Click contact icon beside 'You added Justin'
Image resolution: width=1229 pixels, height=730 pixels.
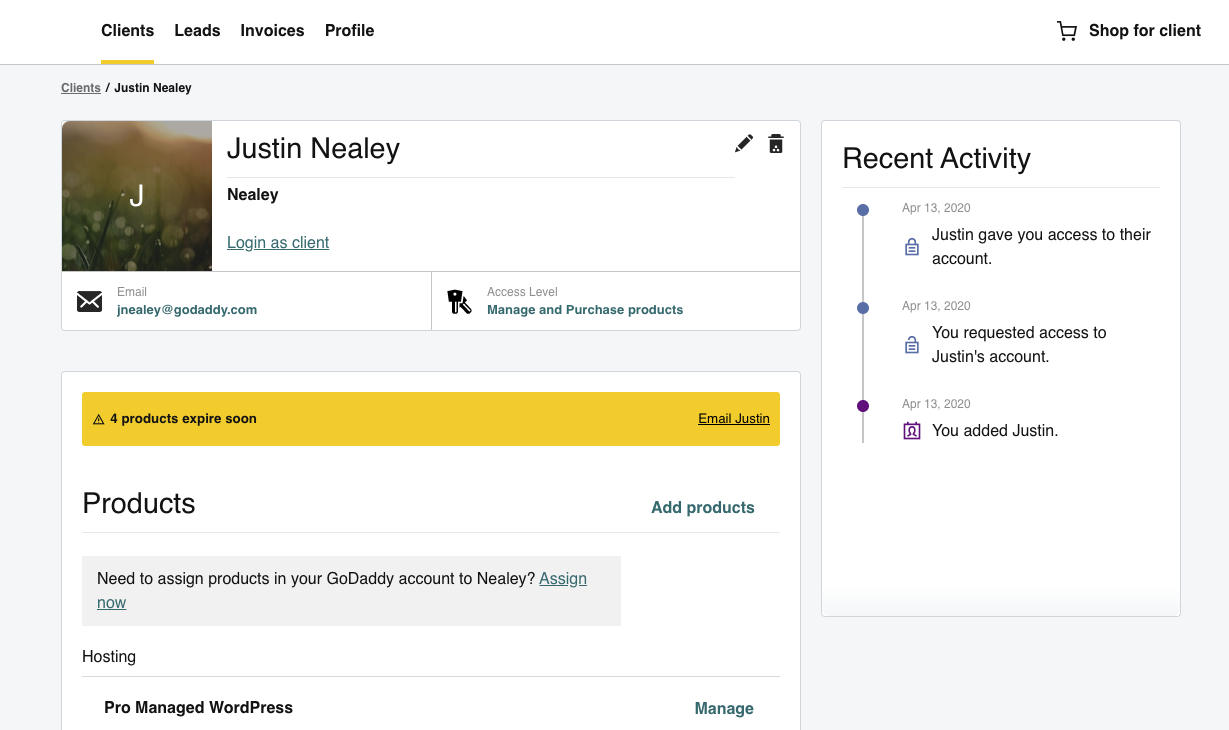[912, 431]
